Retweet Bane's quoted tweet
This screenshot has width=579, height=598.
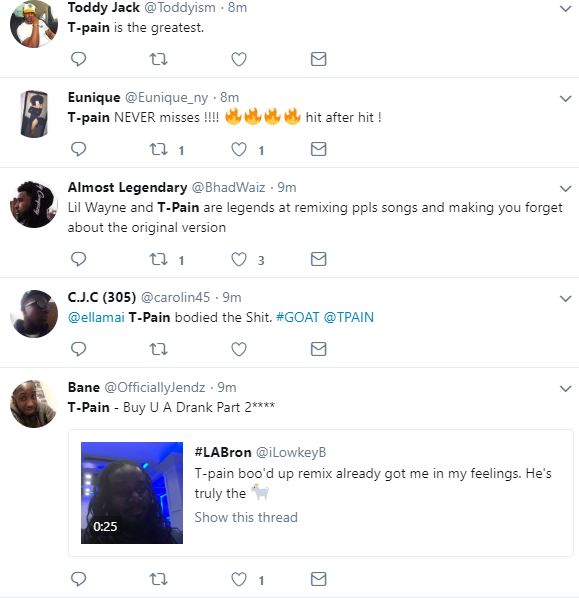click(158, 579)
